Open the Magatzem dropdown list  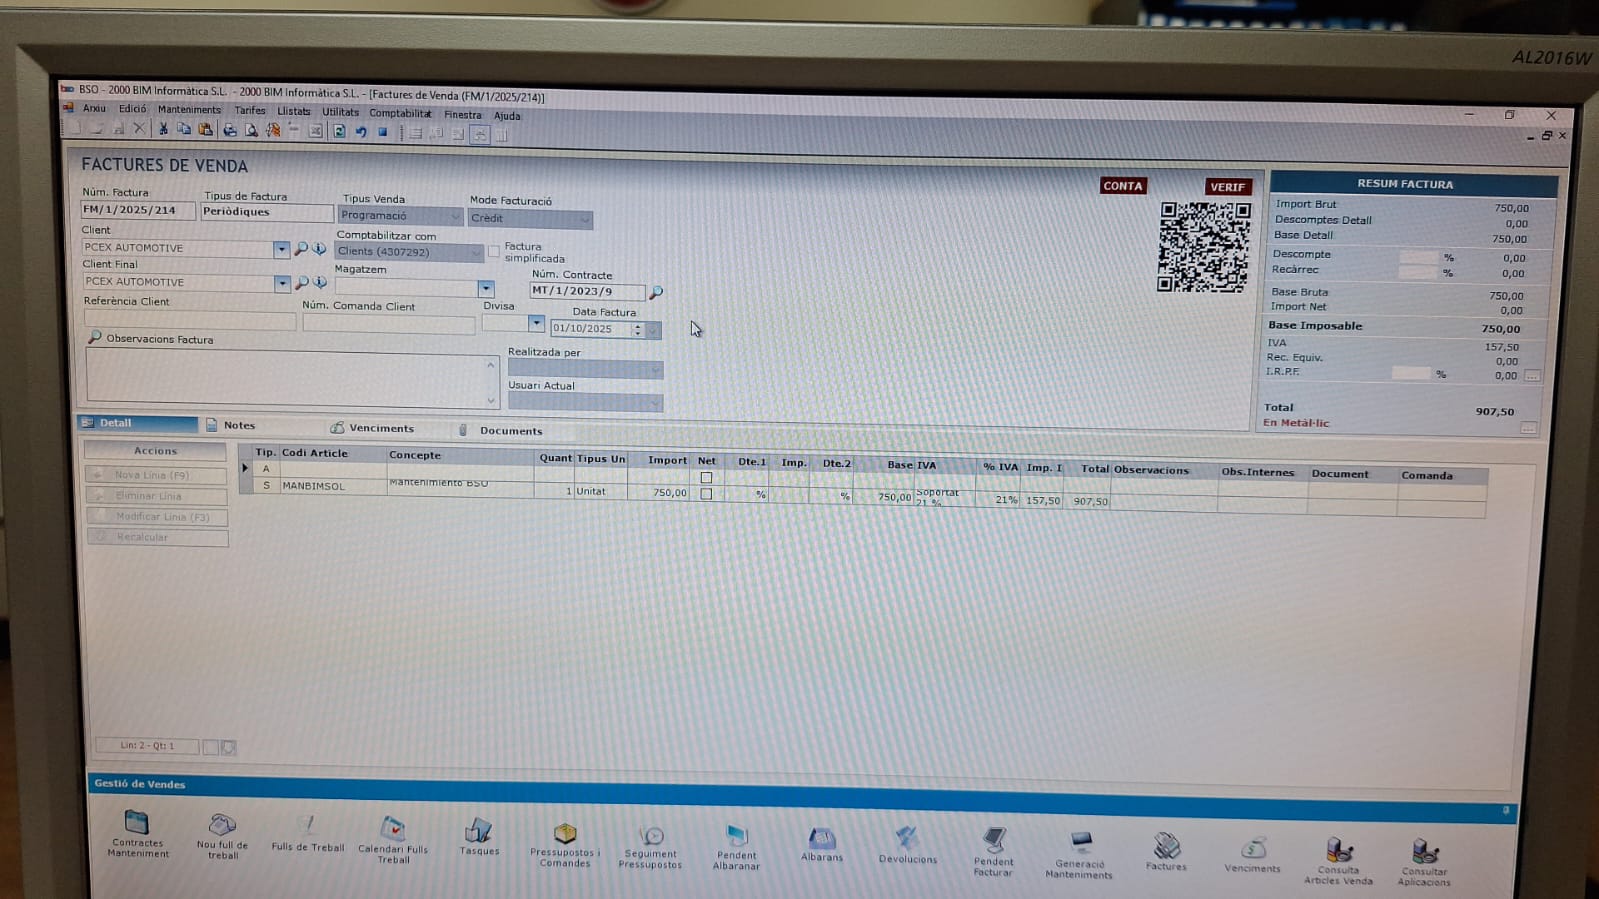point(485,289)
